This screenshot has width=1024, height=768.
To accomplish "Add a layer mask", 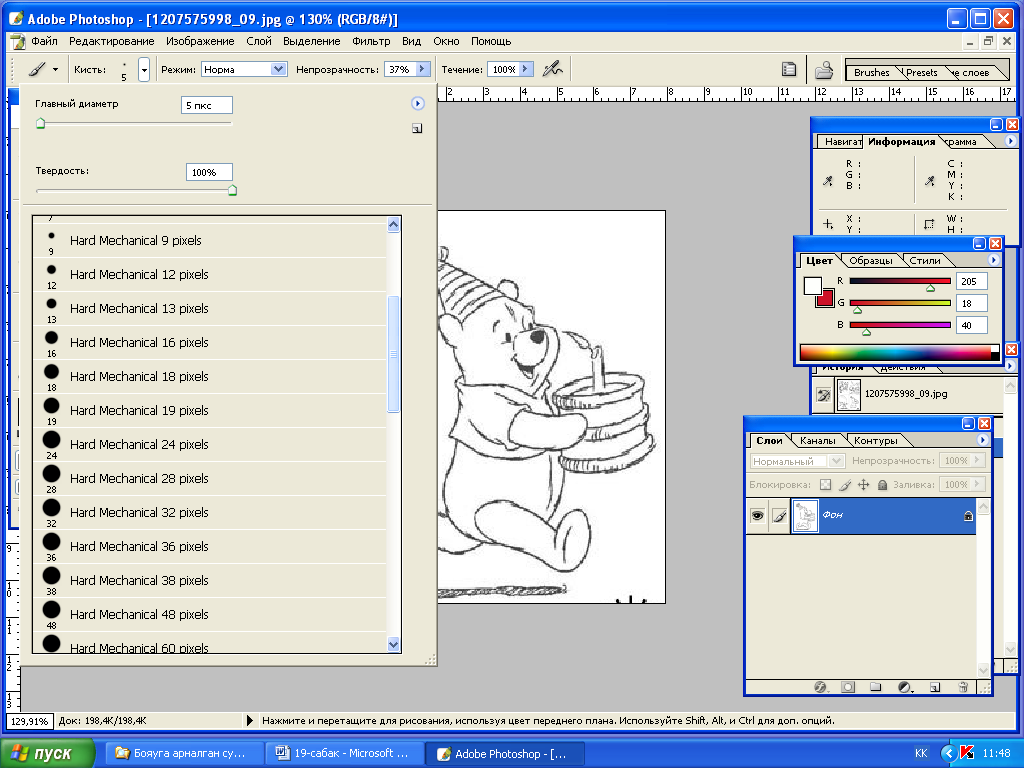I will [x=848, y=687].
